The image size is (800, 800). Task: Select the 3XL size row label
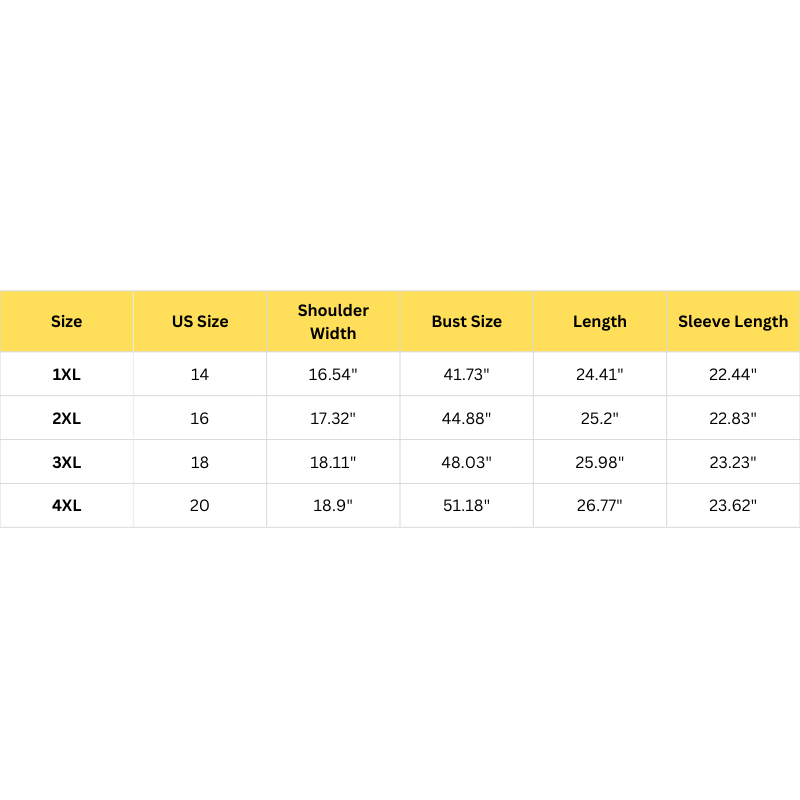tap(67, 462)
